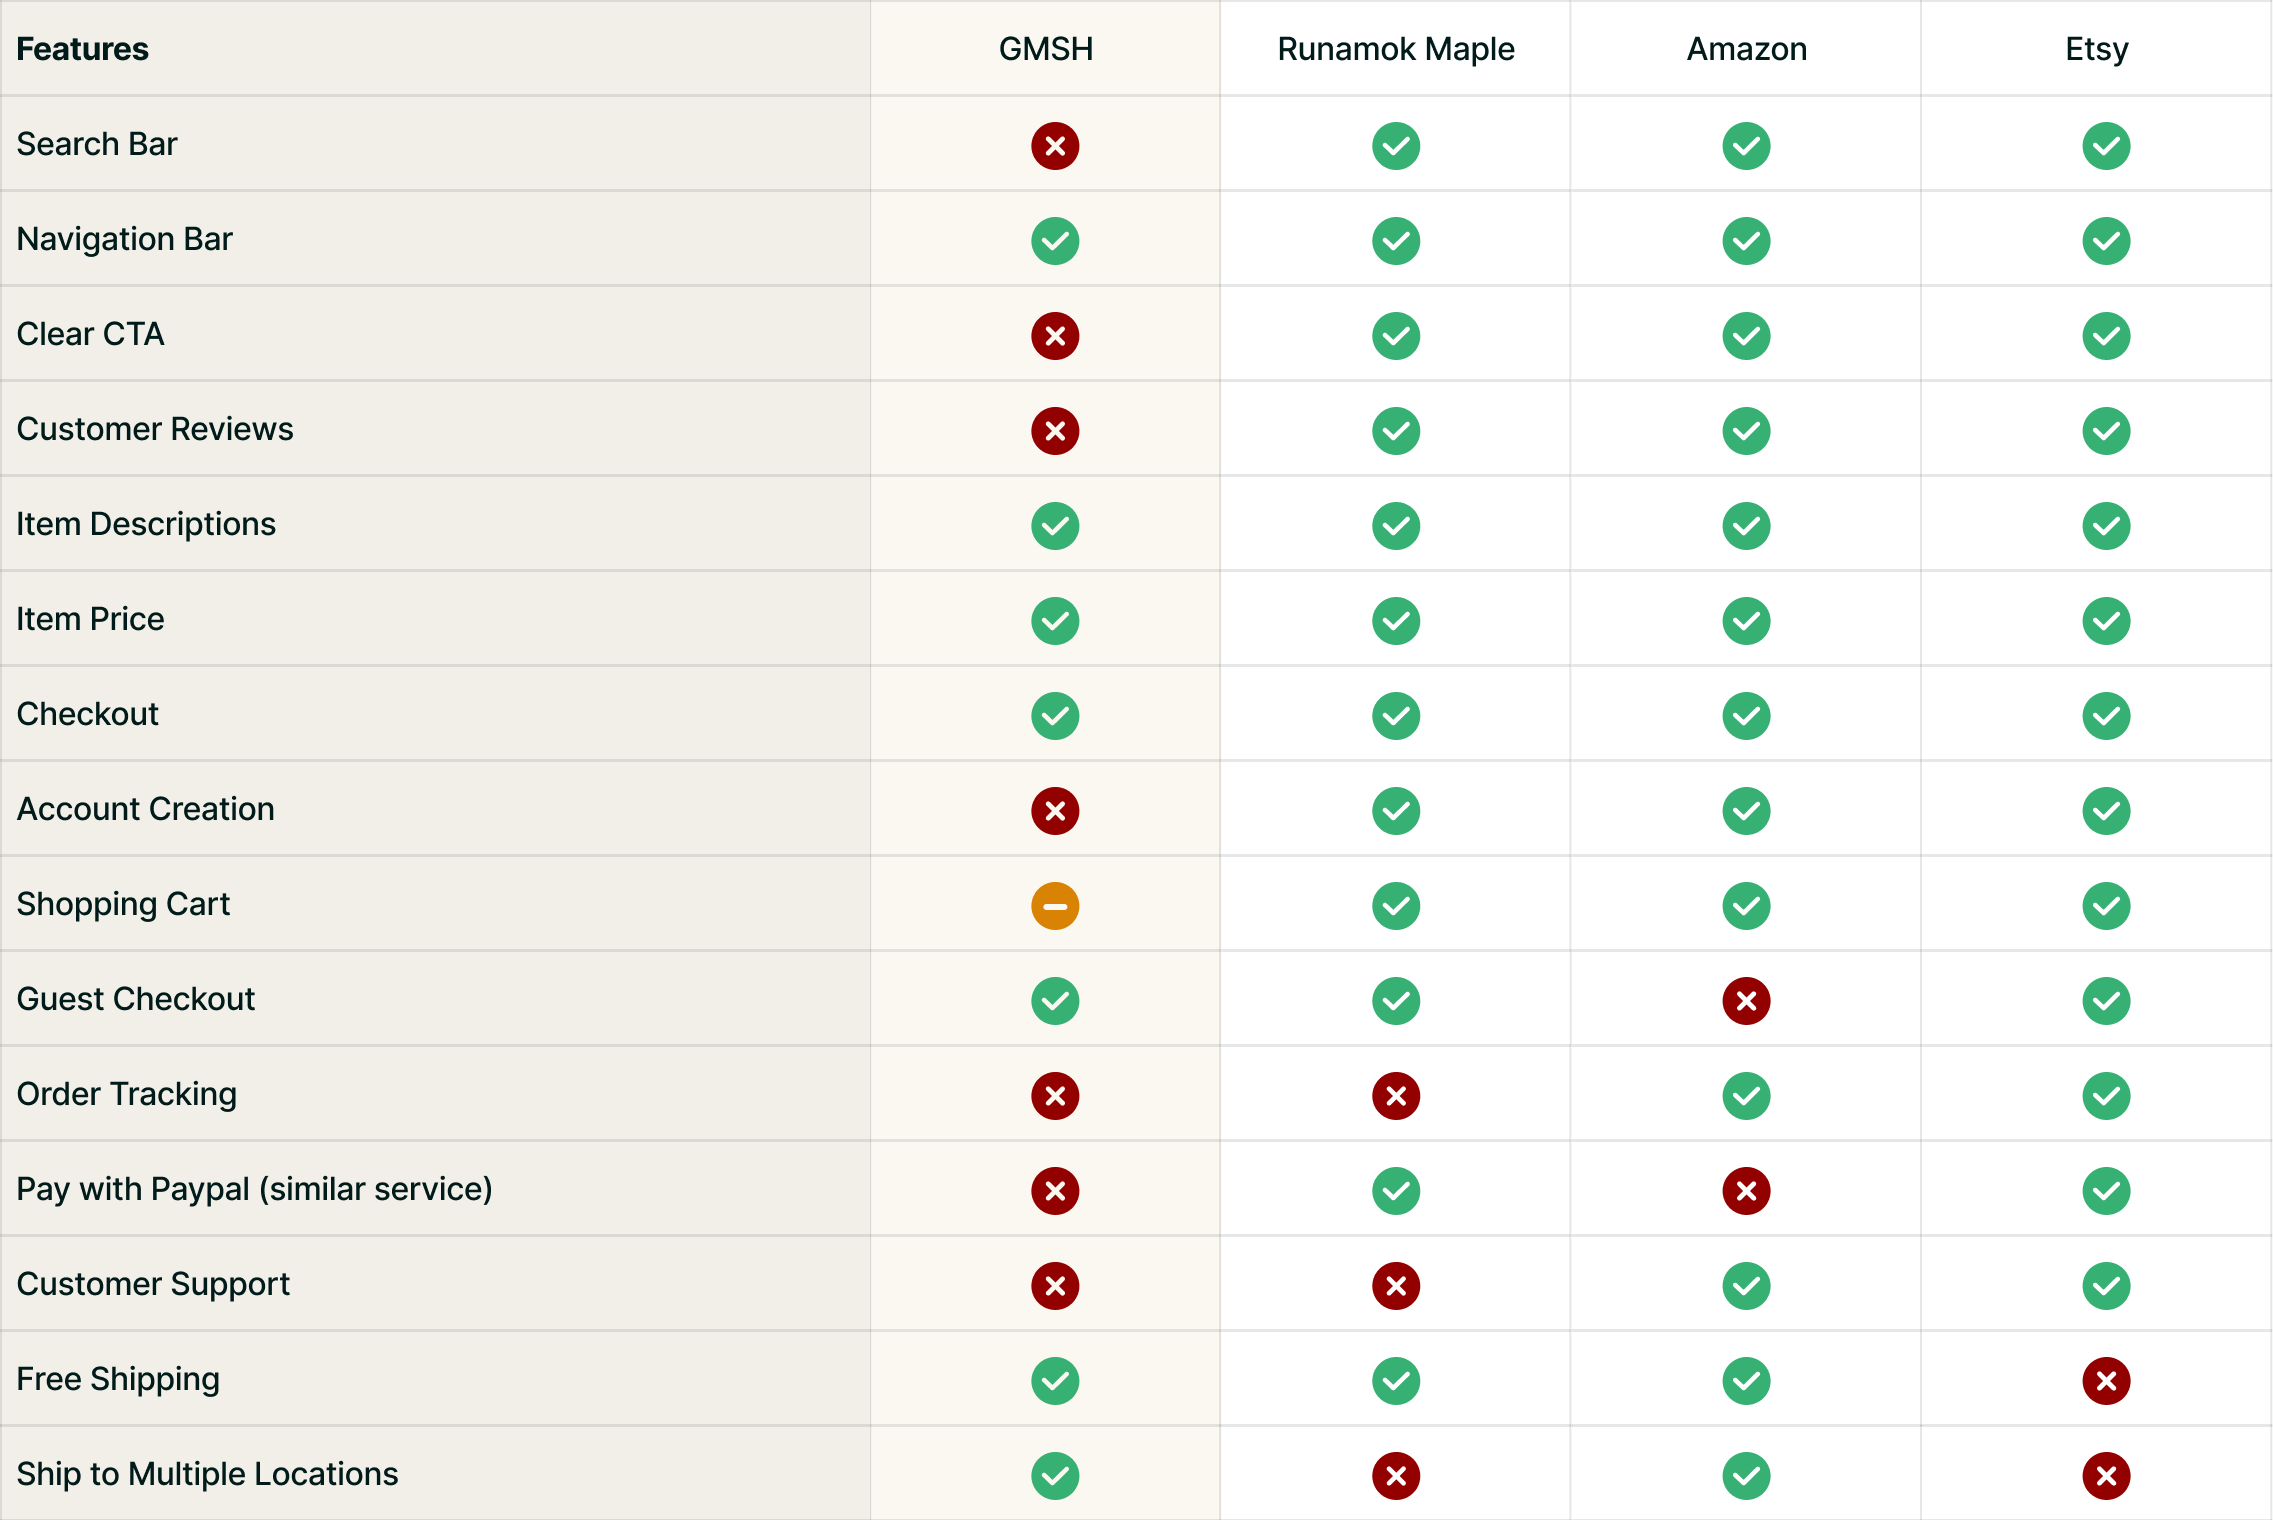Click GMSH's red X for Search Bar
The height and width of the screenshot is (1520, 2273).
point(1055,146)
